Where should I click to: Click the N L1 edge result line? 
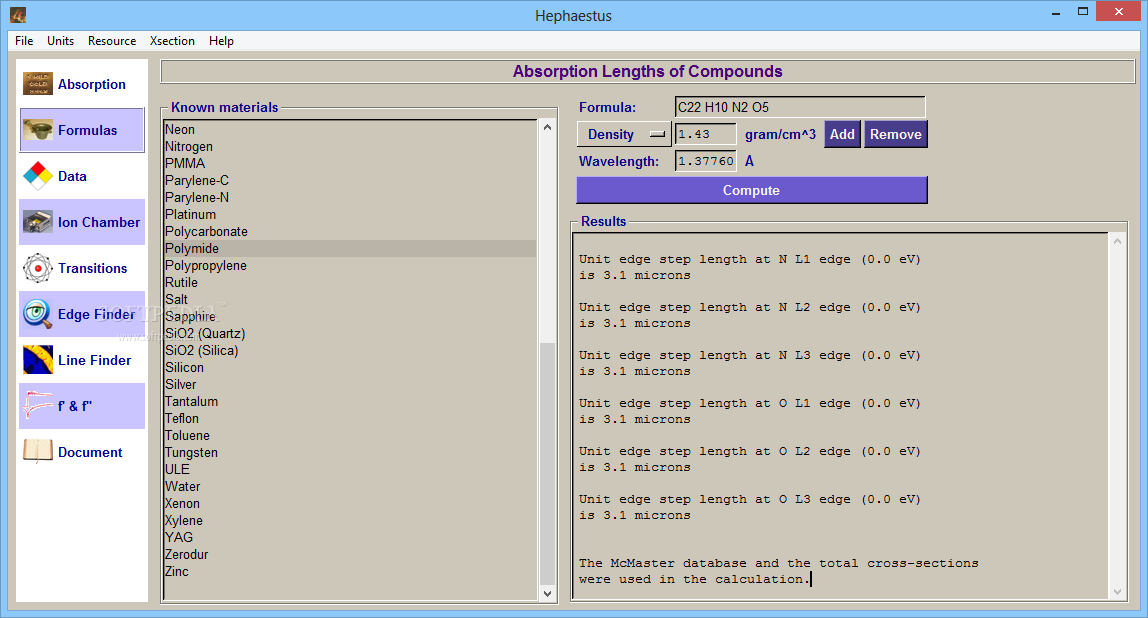coord(750,259)
